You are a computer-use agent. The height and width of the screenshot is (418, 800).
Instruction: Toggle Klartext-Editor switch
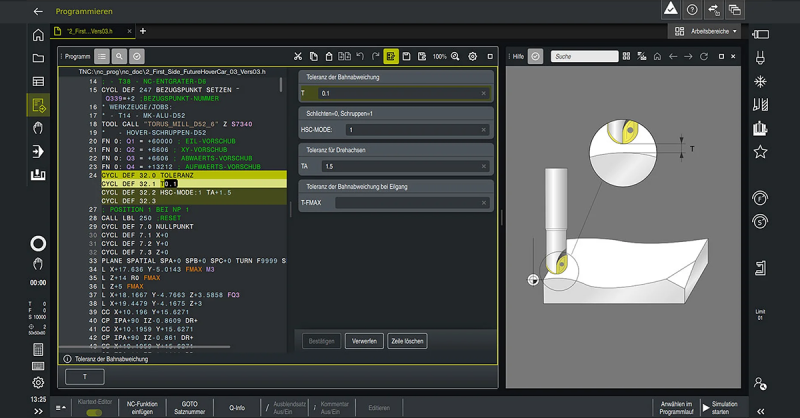pyautogui.click(x=94, y=412)
